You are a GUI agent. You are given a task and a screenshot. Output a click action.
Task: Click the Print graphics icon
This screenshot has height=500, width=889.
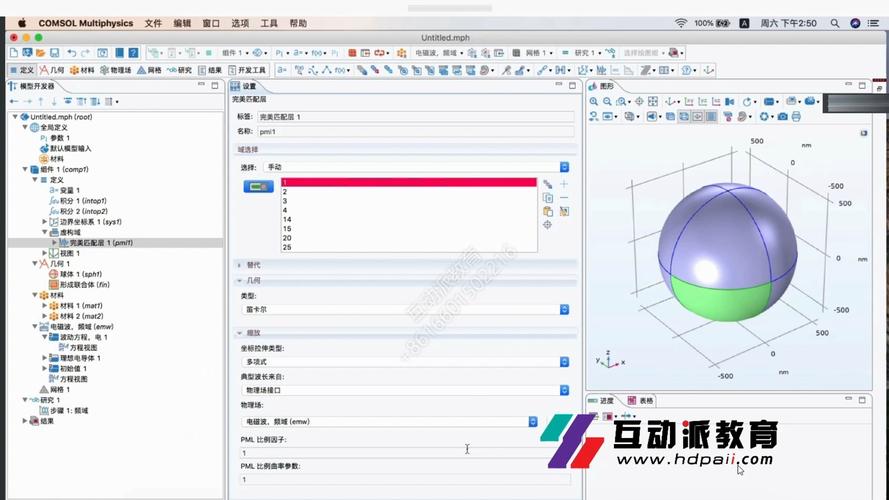tap(796, 116)
